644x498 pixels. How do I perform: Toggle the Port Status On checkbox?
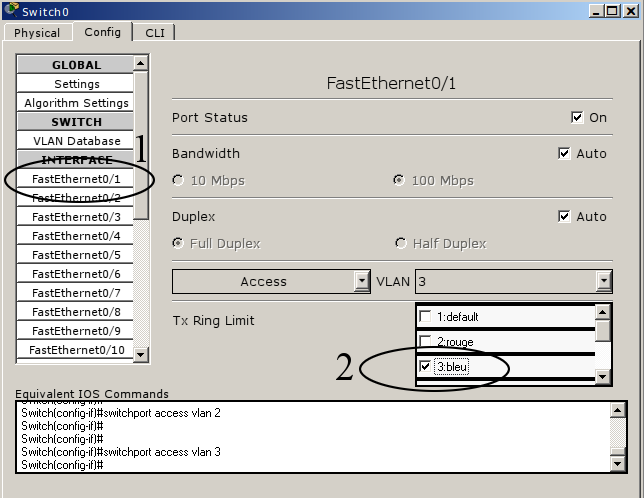577,117
